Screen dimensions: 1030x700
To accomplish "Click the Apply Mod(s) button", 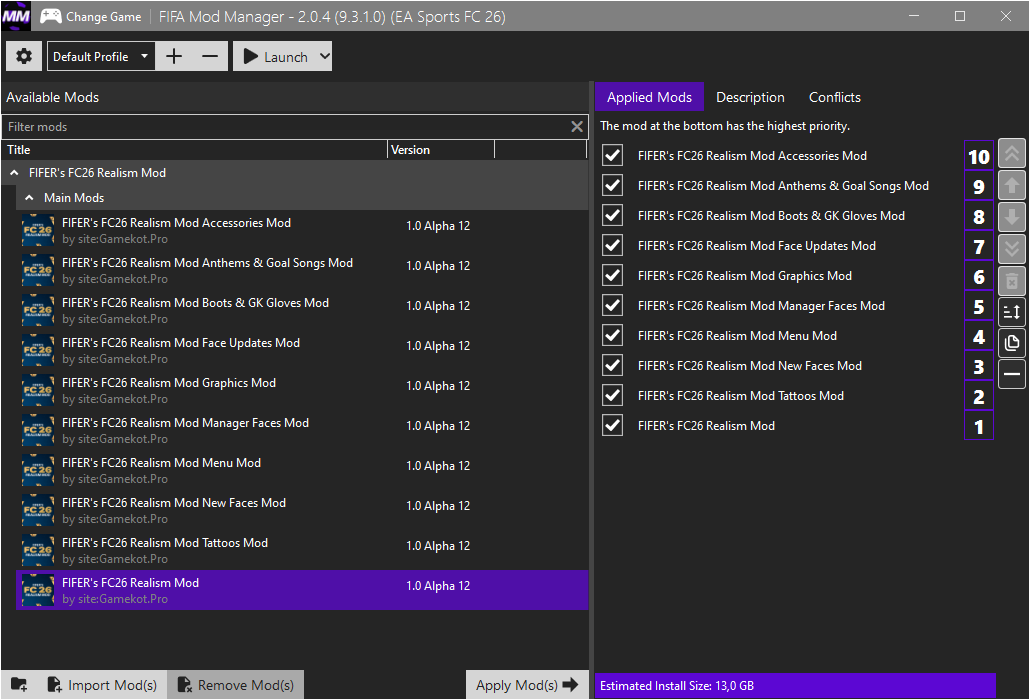I will pyautogui.click(x=527, y=685).
